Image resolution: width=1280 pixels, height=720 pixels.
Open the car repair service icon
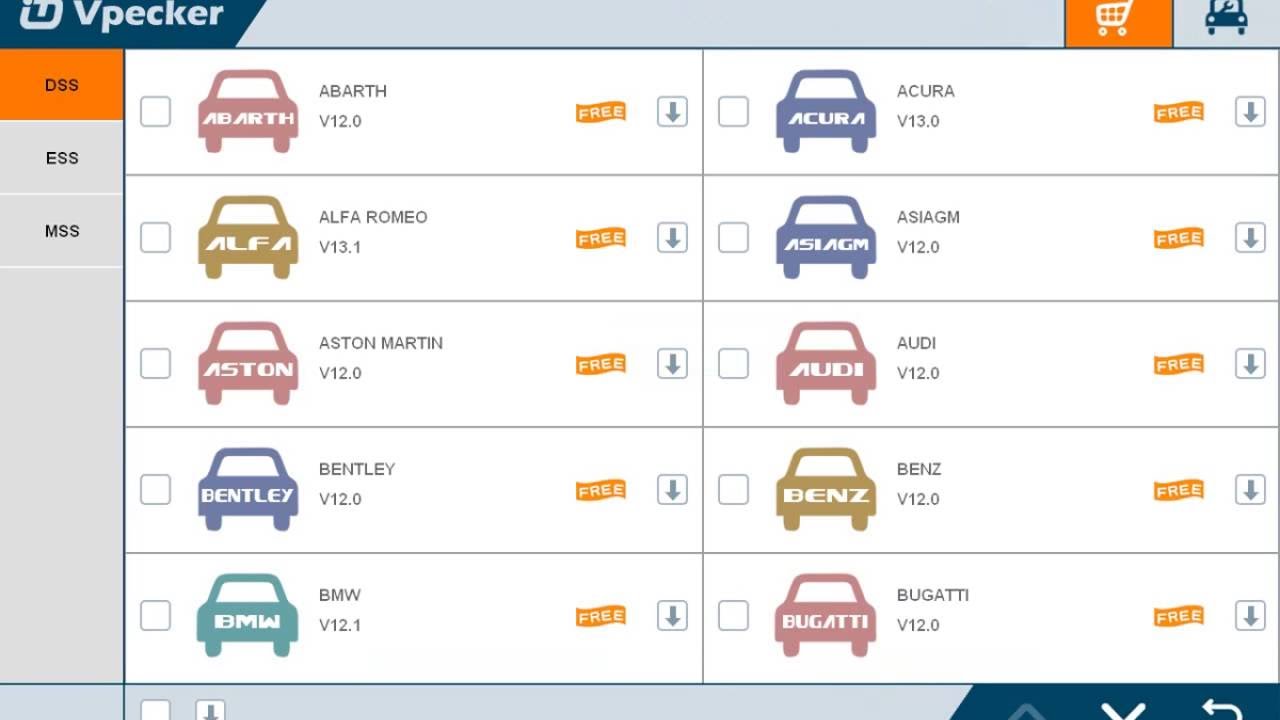point(1226,18)
